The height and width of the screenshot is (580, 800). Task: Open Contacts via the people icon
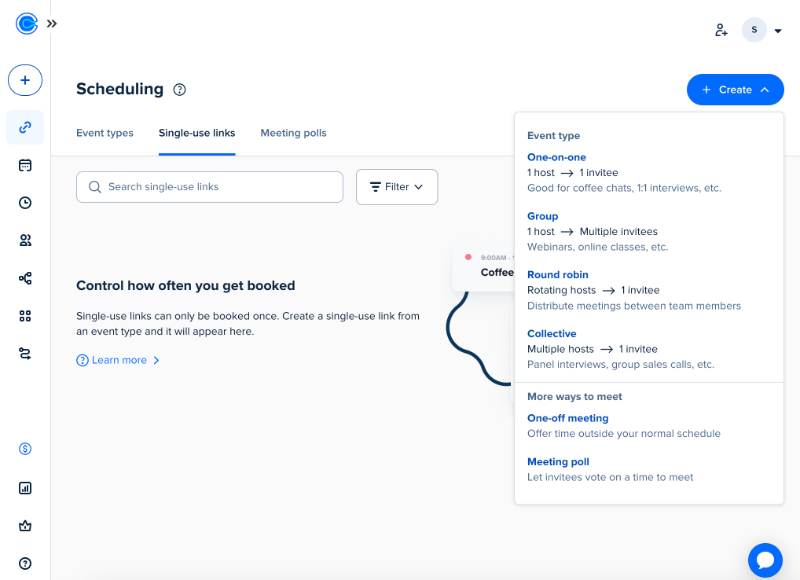(x=25, y=240)
